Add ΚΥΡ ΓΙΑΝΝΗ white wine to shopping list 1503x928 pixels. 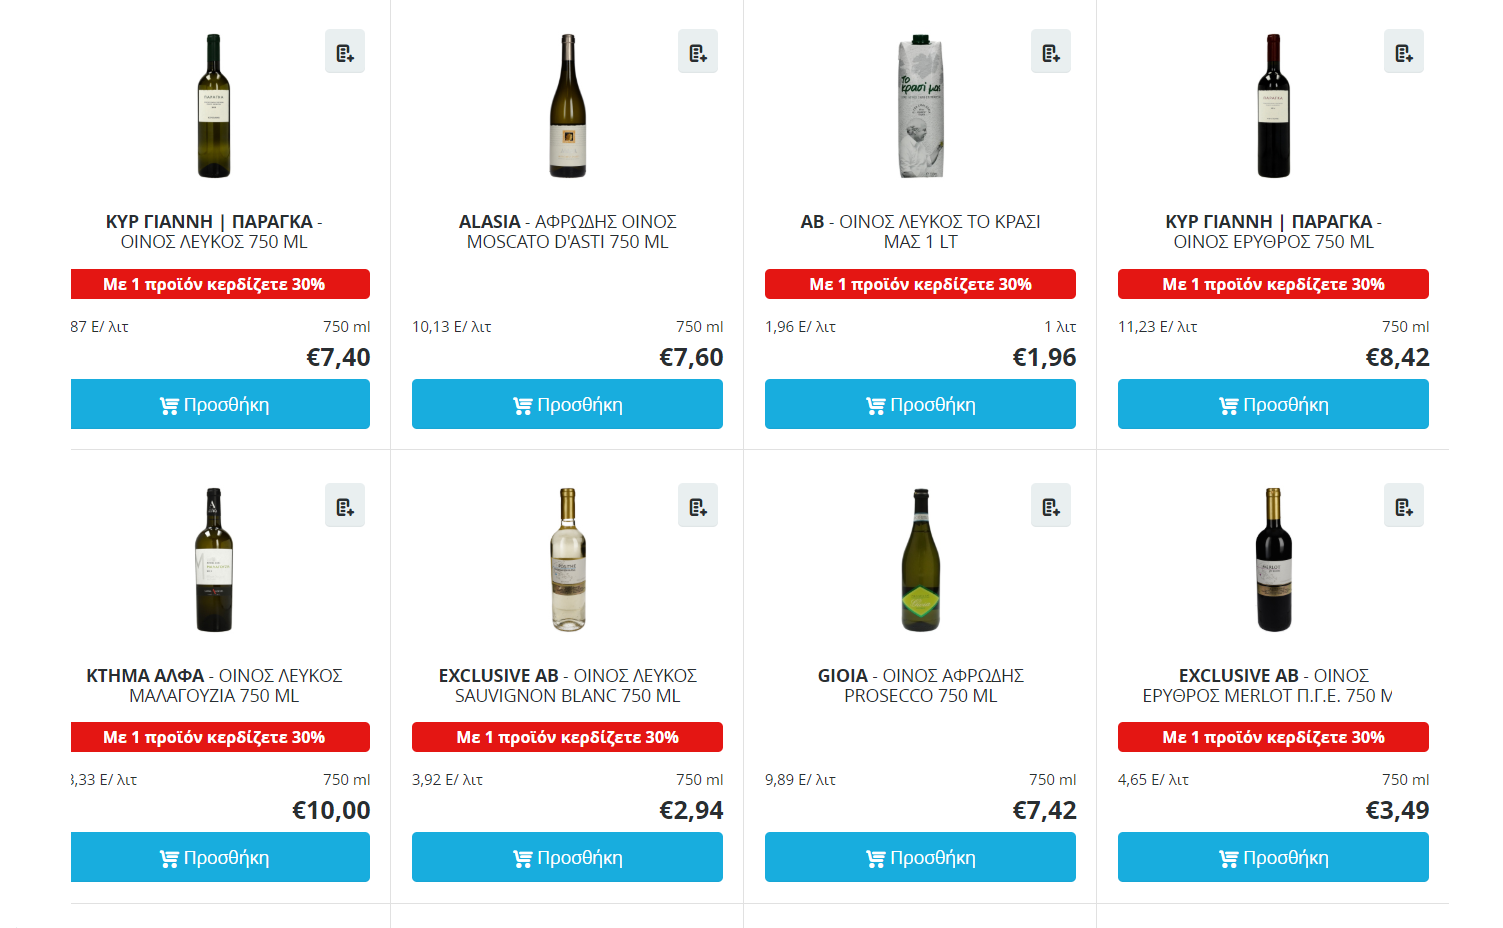pyautogui.click(x=345, y=53)
